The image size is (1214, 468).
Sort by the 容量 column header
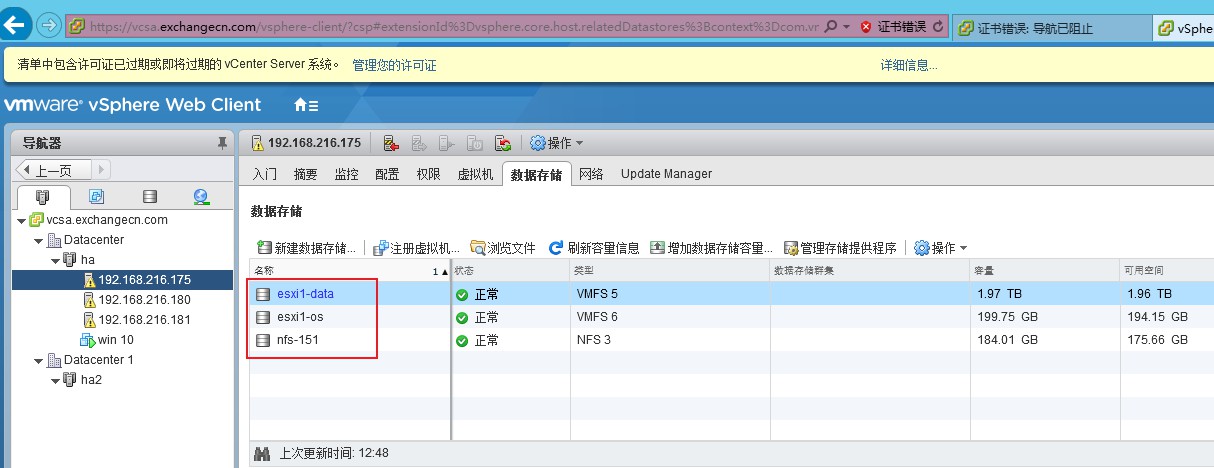[1044, 271]
